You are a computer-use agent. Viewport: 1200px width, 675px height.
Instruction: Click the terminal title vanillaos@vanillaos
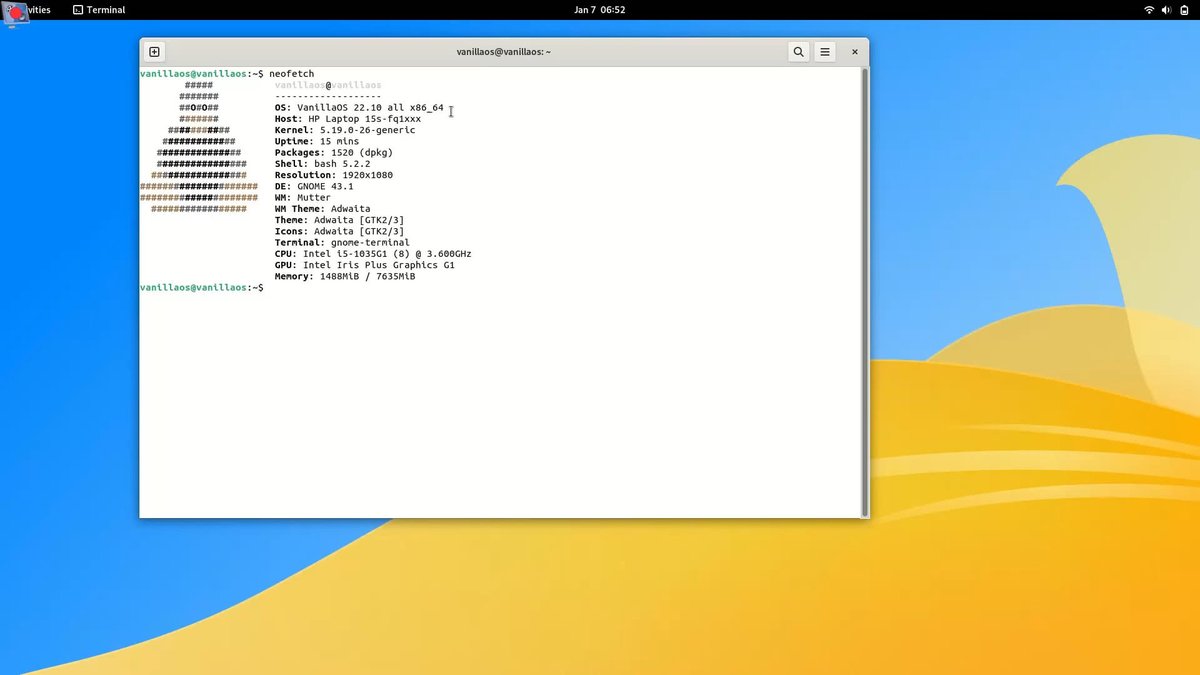coord(505,51)
